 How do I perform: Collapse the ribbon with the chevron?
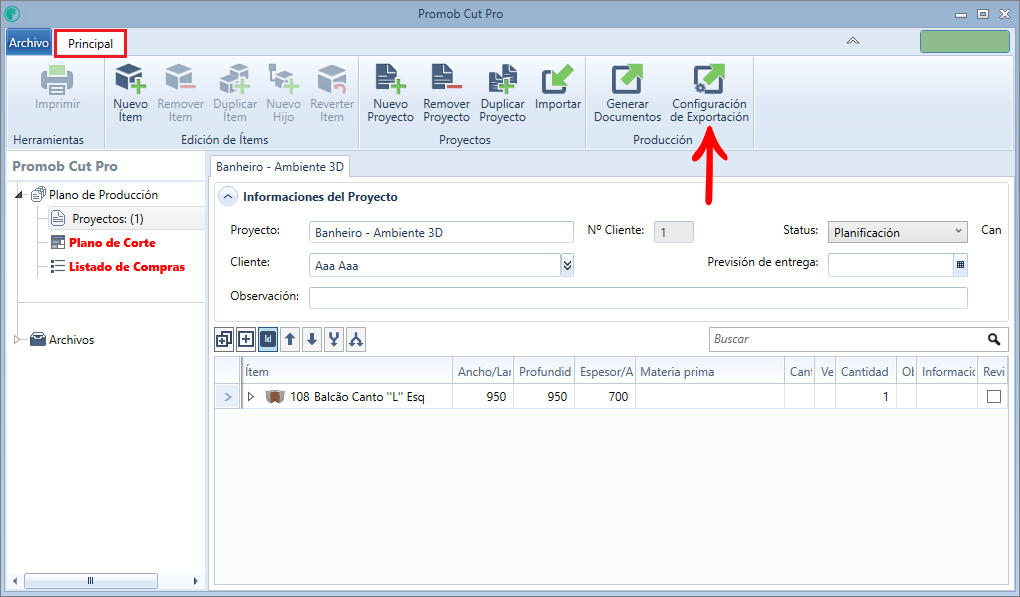853,41
